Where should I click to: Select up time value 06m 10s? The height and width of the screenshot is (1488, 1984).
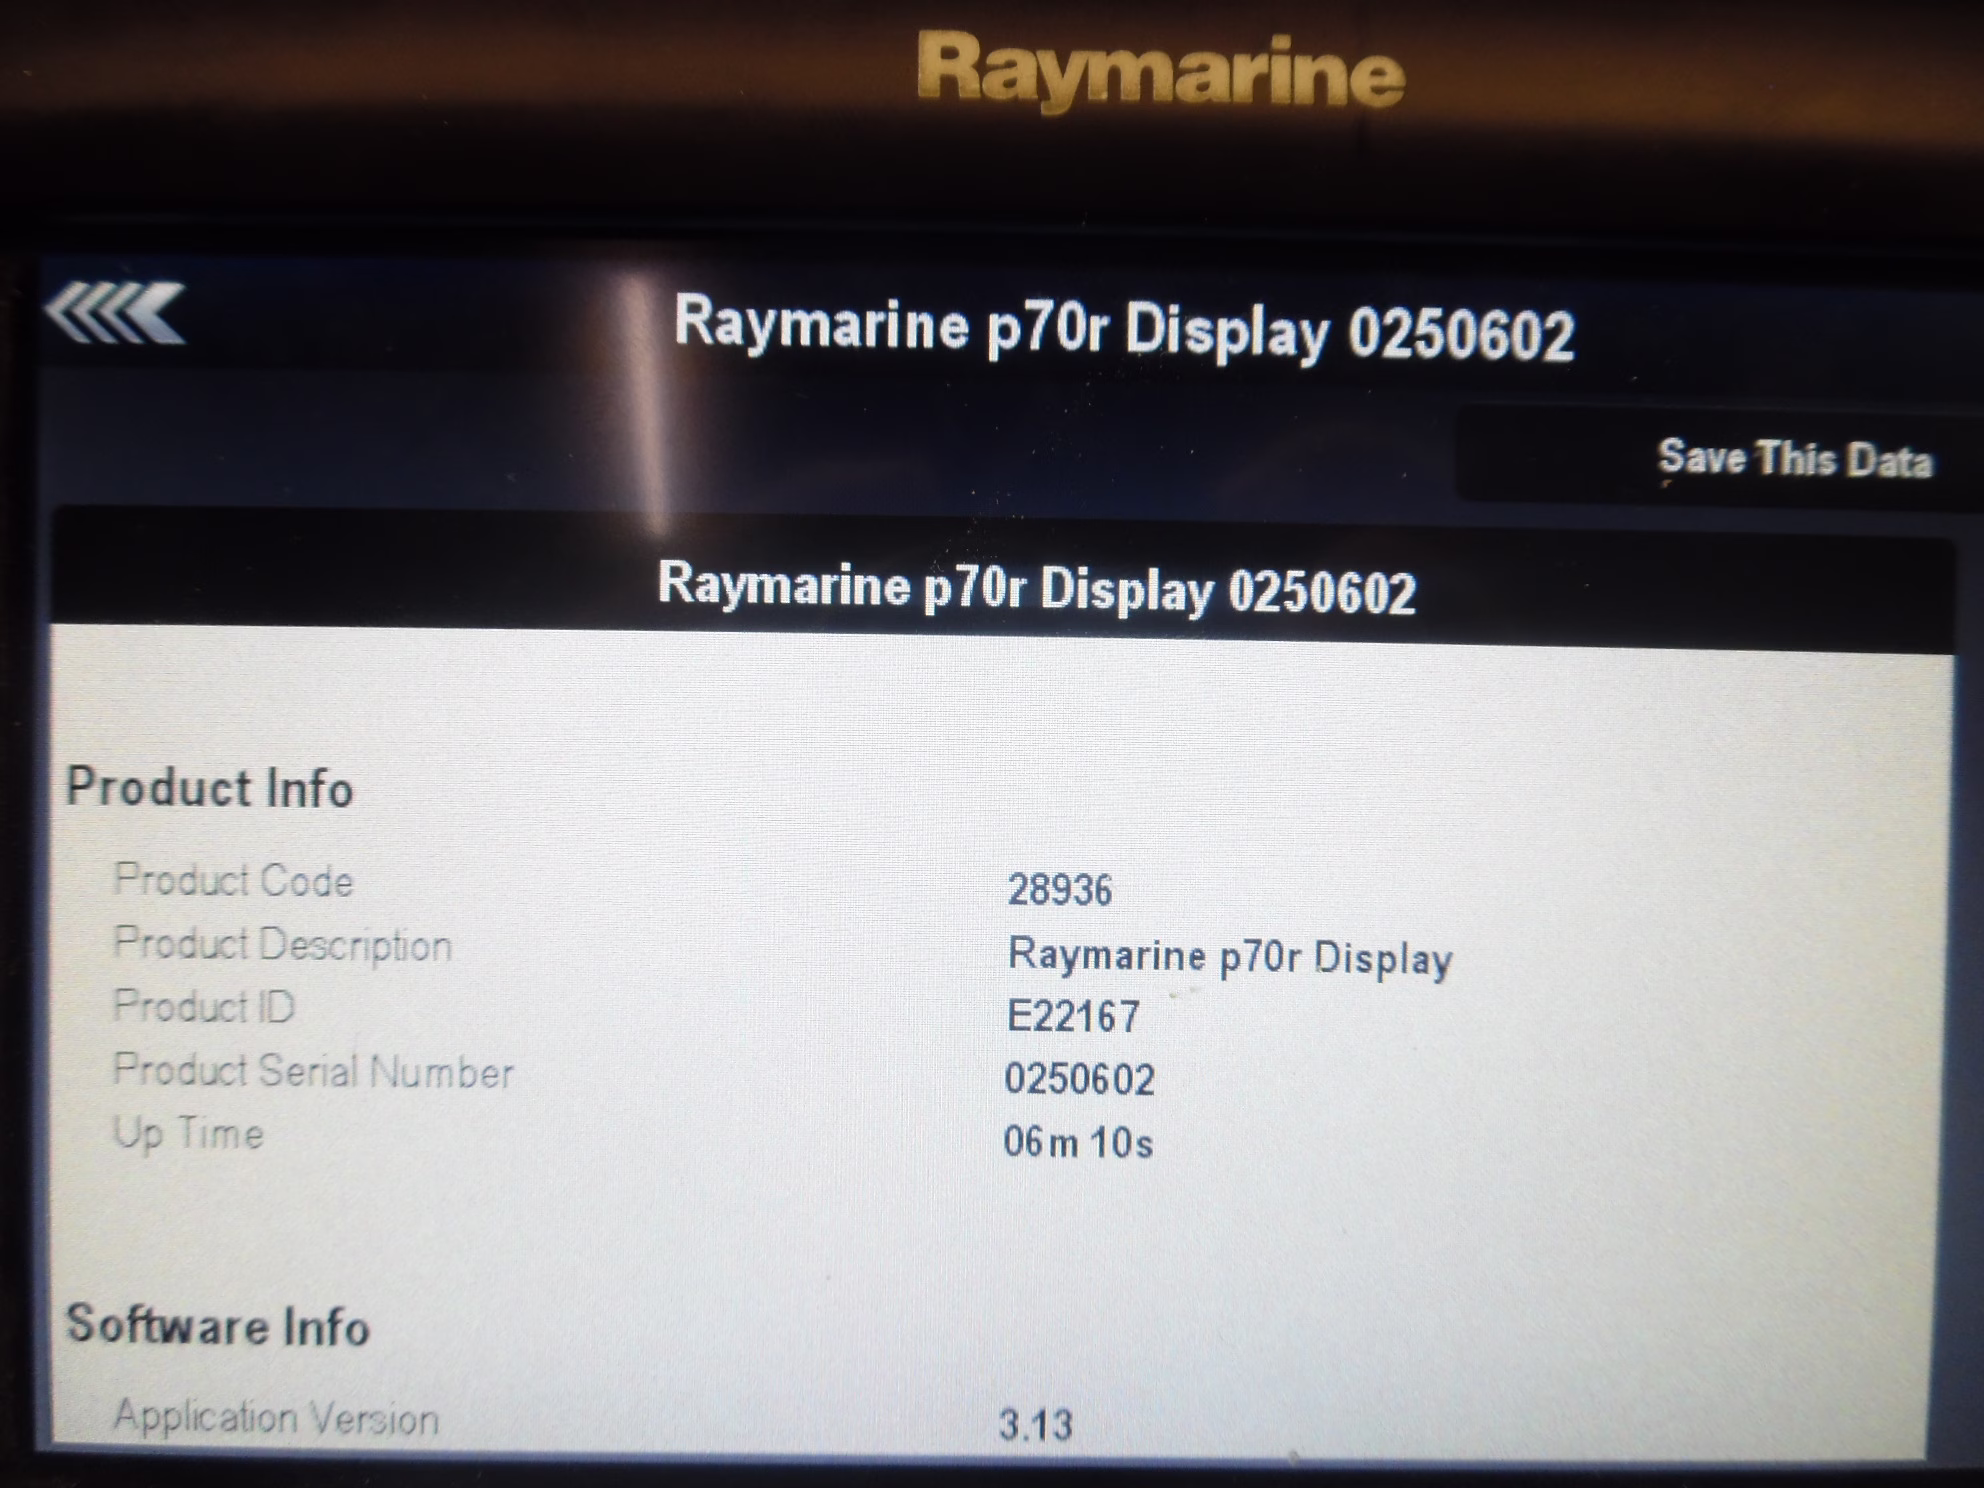(x=1078, y=1142)
